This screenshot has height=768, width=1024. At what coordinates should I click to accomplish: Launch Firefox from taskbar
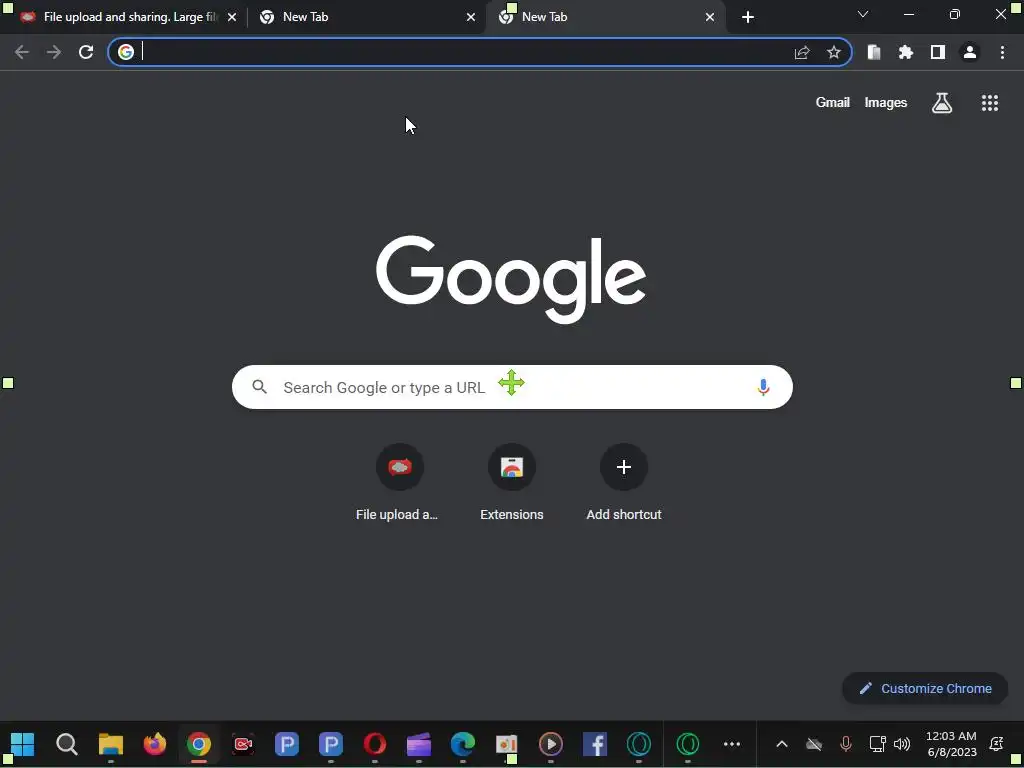pos(155,744)
